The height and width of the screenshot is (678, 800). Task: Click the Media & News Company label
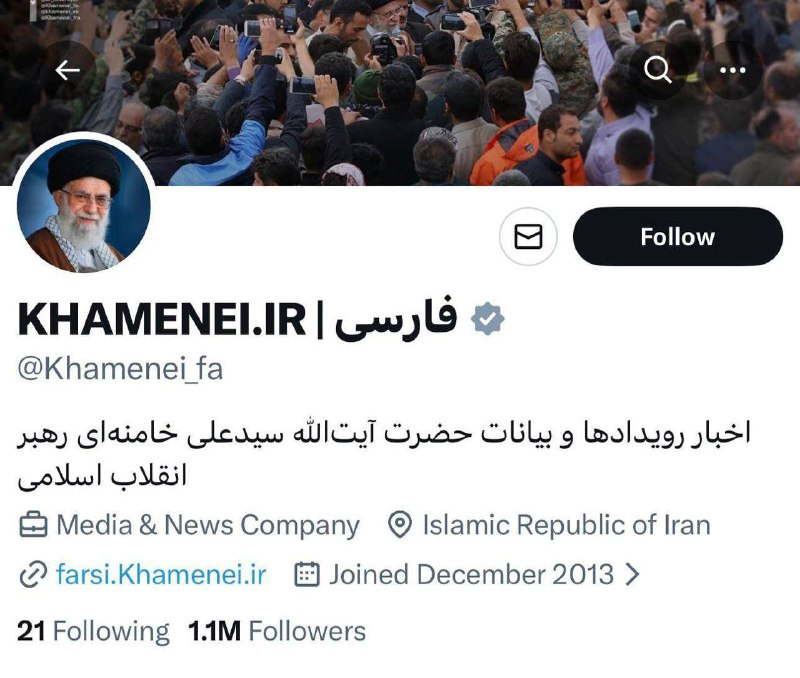(x=208, y=525)
